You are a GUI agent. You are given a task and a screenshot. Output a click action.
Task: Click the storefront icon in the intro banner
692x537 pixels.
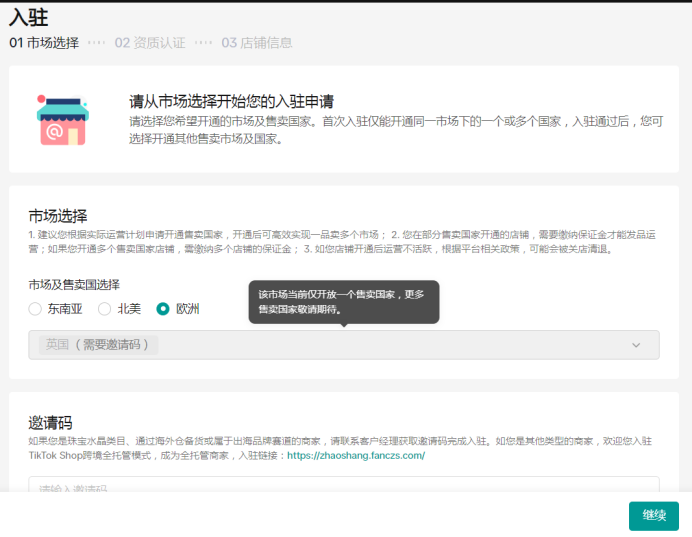point(63,120)
